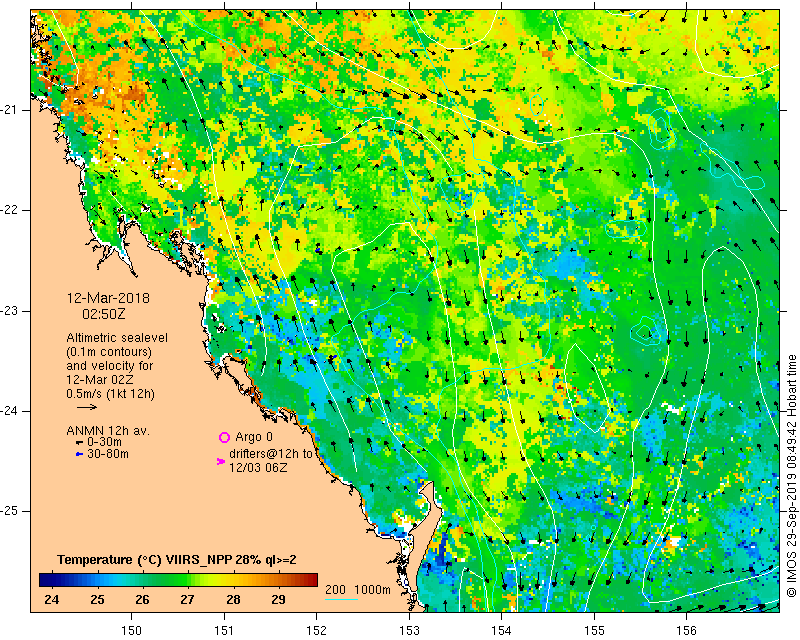This screenshot has width=800, height=640.
Task: Click the longitude axis label 150
Action: pos(132,631)
